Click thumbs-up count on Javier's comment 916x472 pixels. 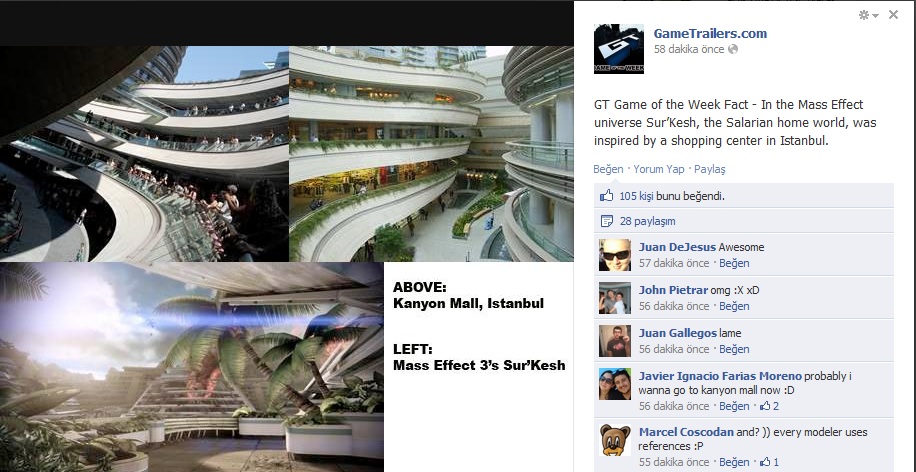(769, 406)
